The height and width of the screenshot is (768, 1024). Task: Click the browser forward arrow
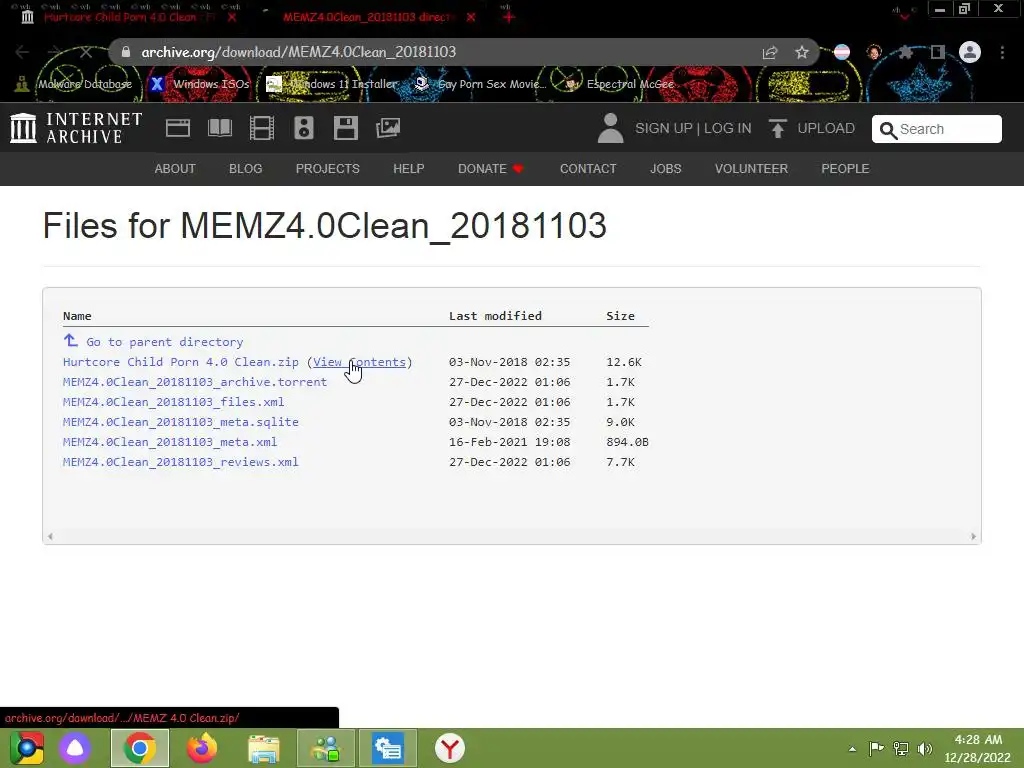pos(54,52)
